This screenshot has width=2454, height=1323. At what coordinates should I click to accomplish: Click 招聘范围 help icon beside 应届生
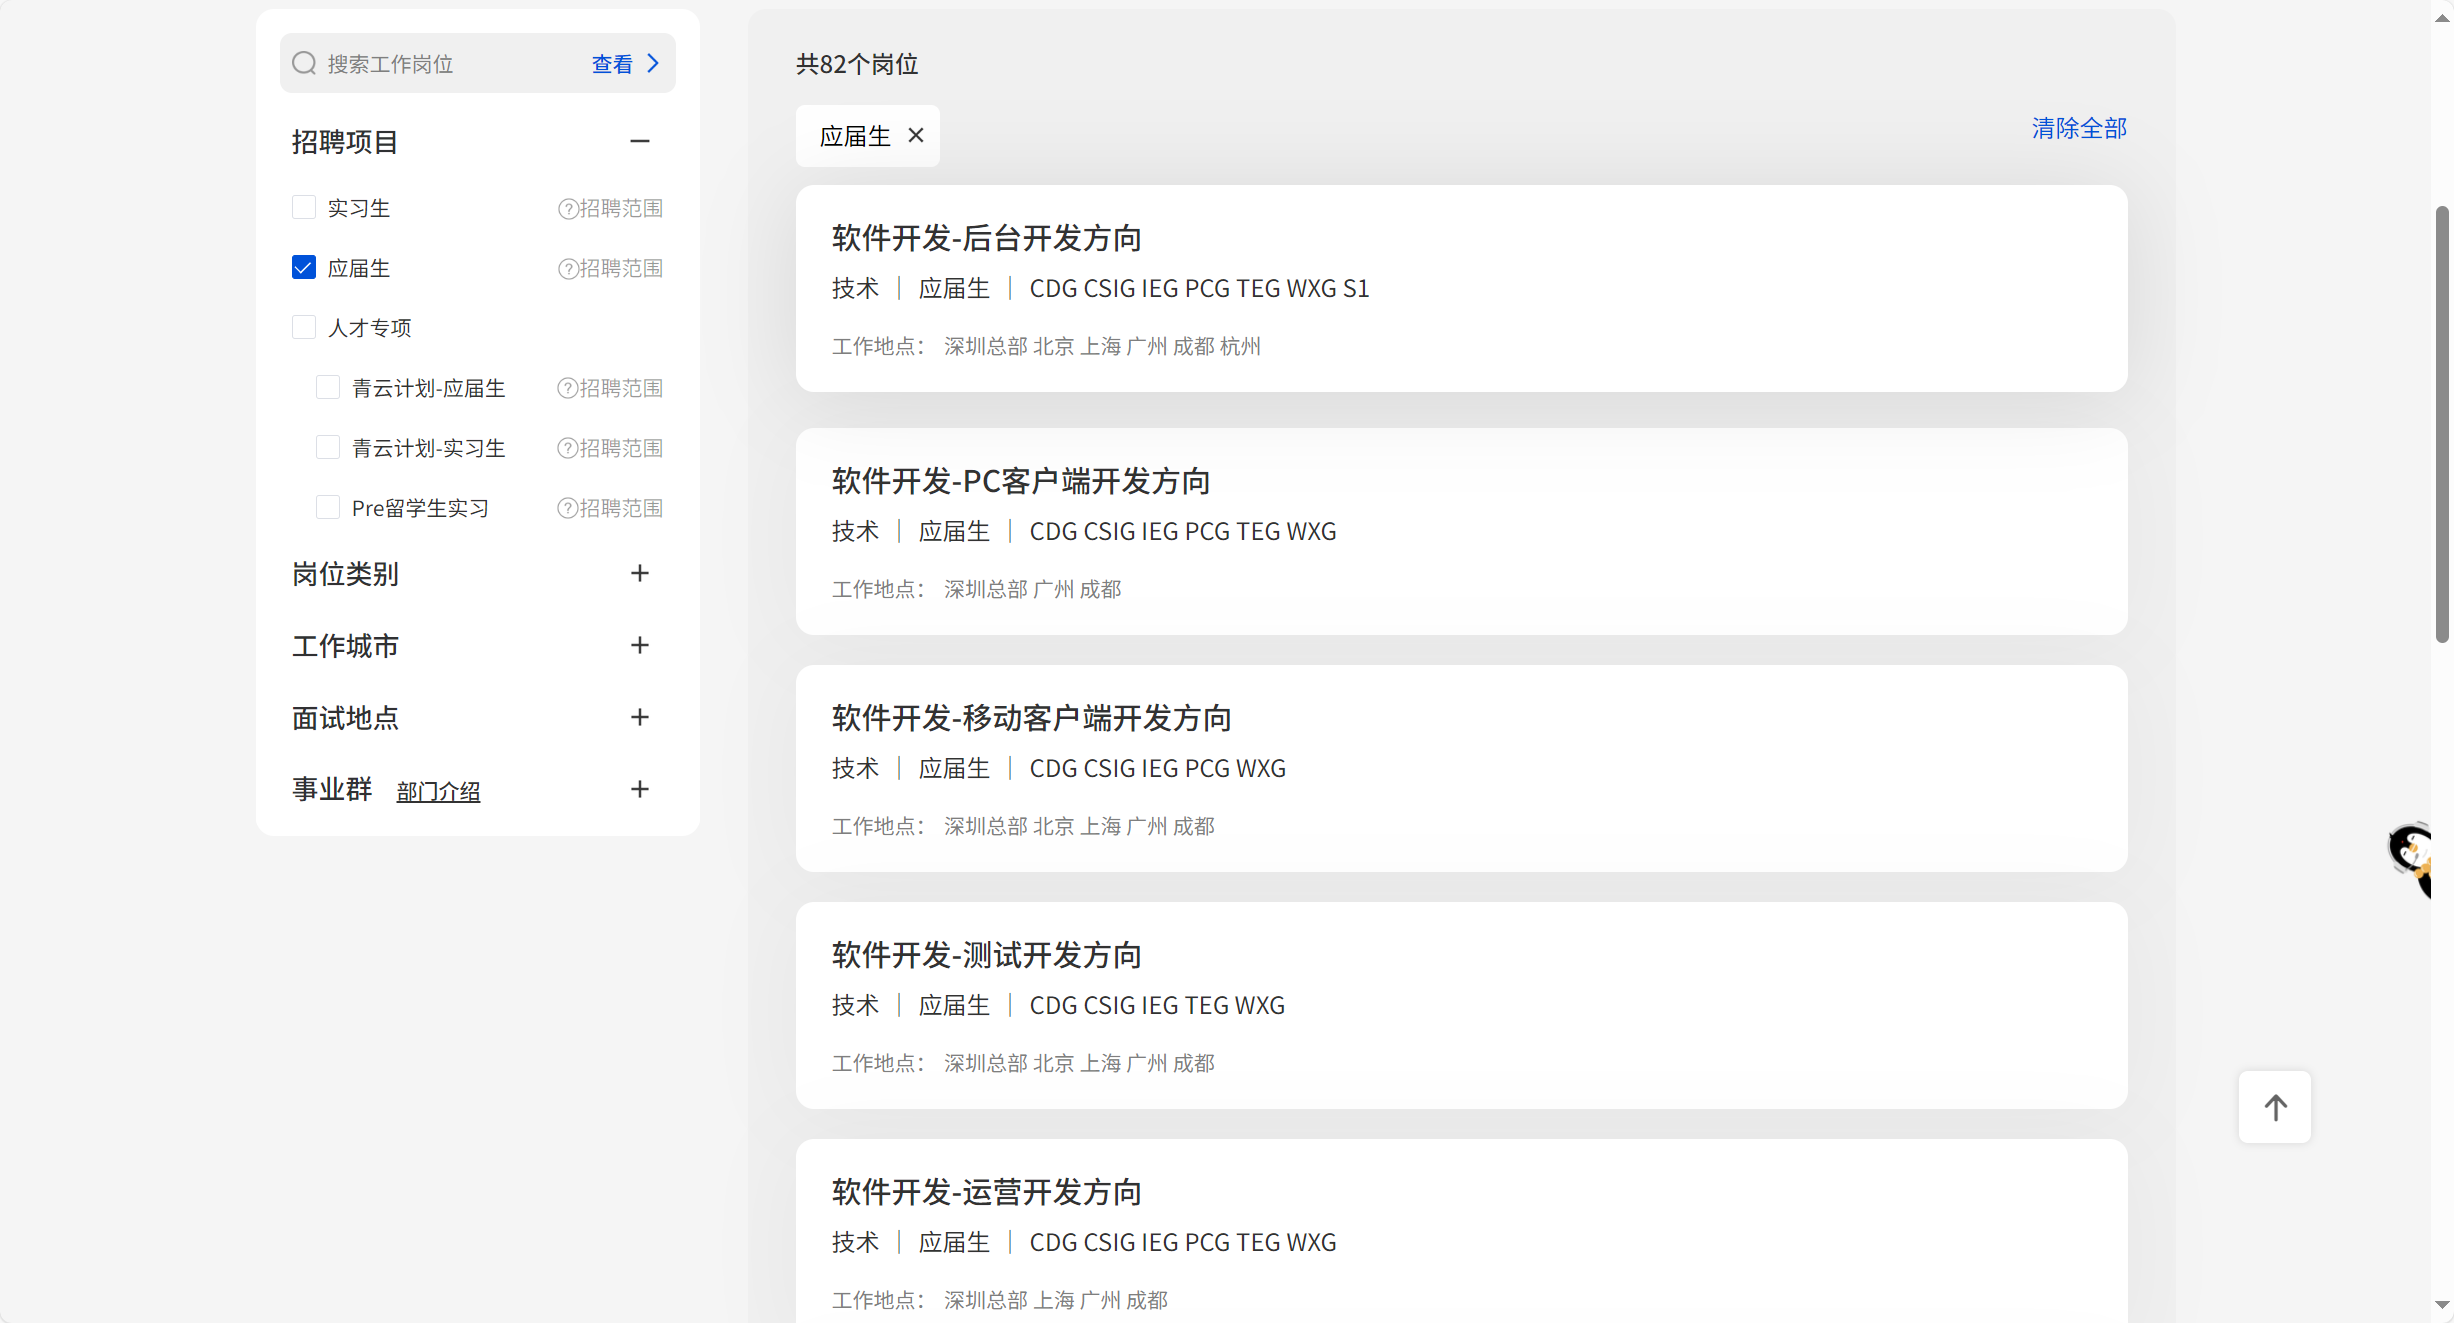568,268
